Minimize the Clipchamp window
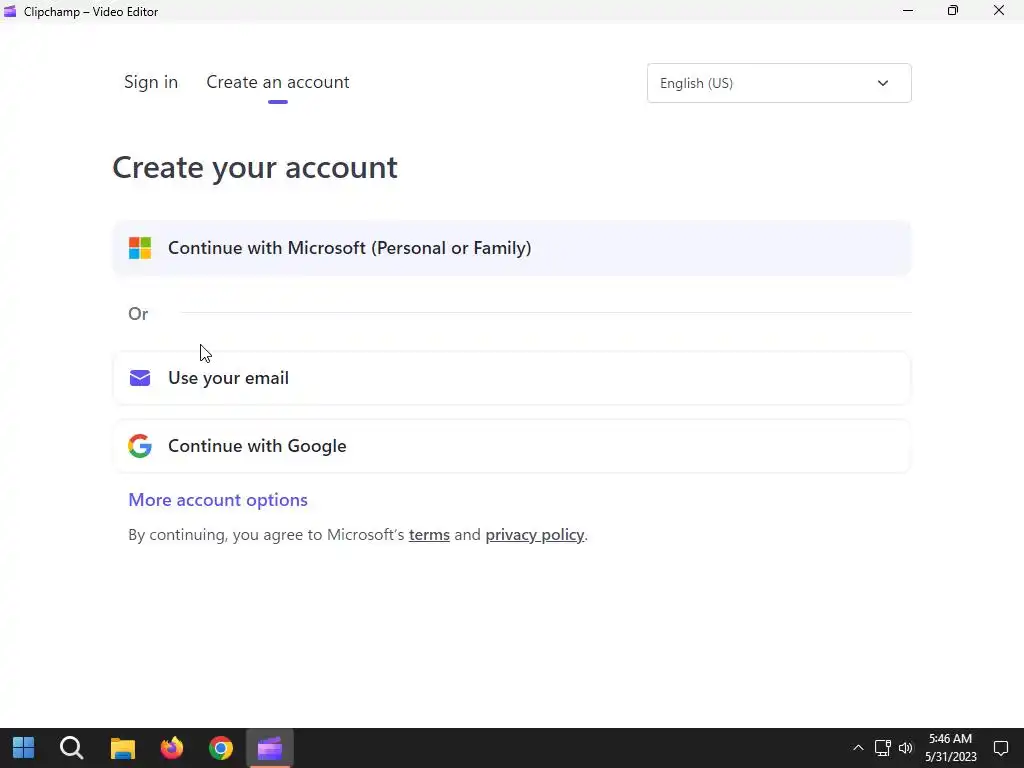 point(908,11)
